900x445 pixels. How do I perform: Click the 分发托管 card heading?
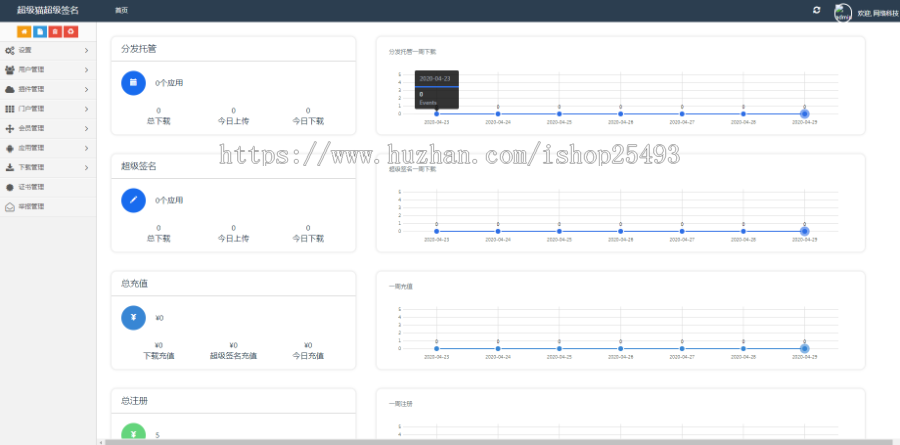pos(138,49)
